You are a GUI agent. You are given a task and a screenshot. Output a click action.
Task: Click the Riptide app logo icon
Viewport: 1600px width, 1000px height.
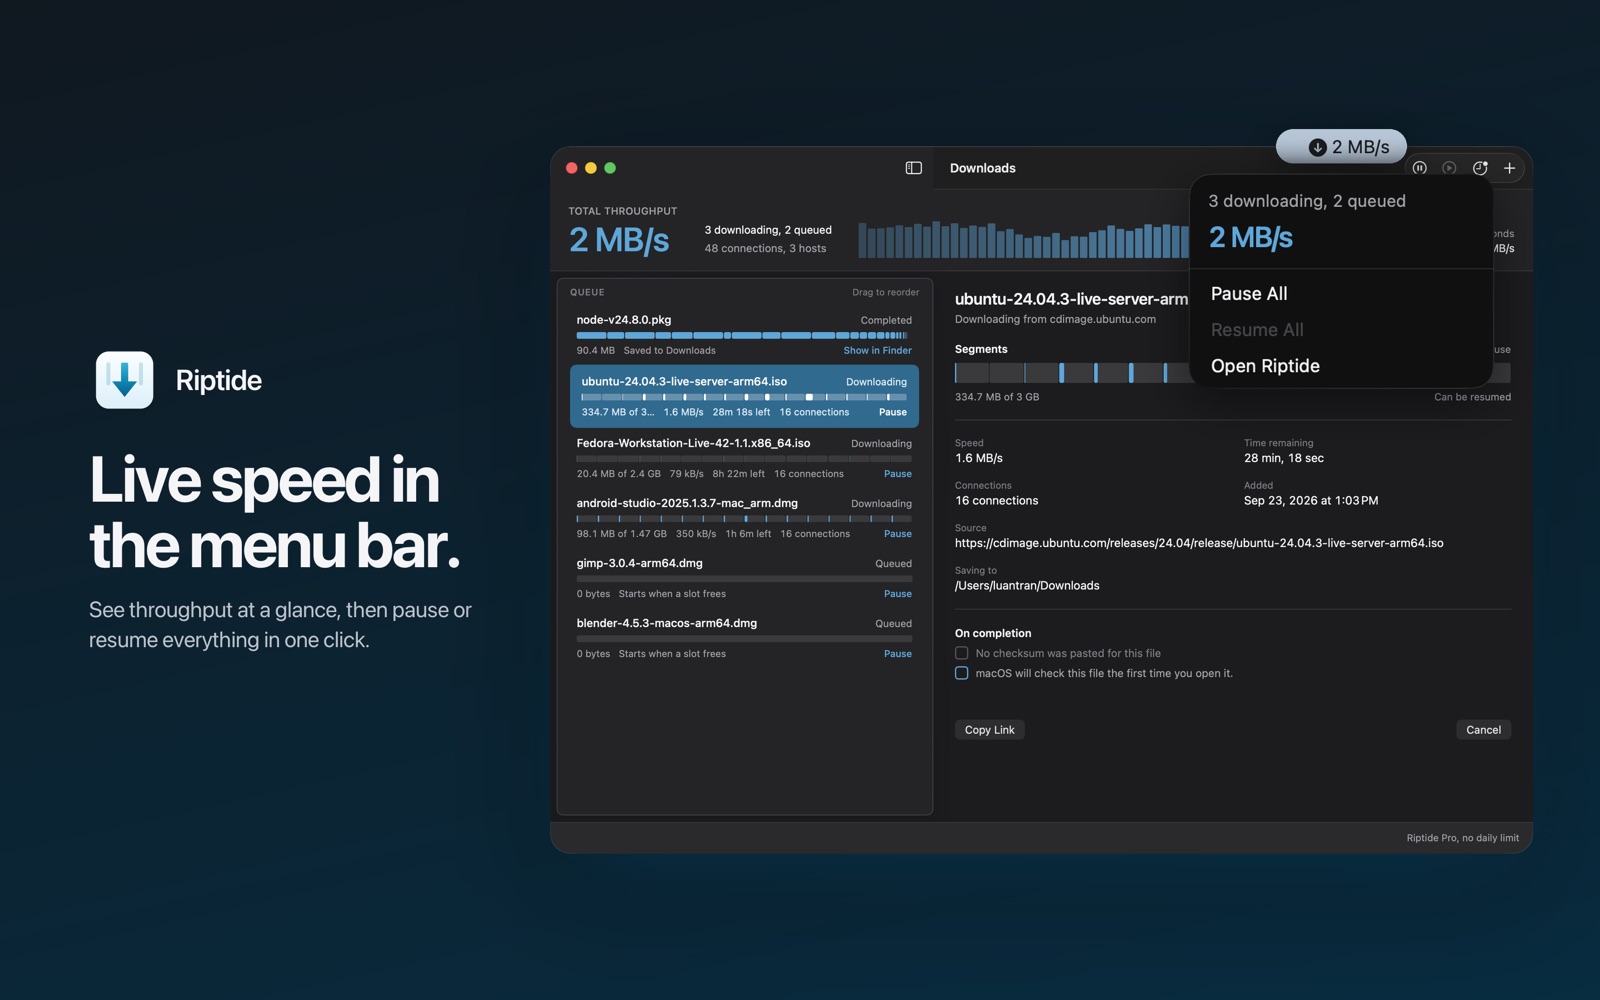[124, 380]
